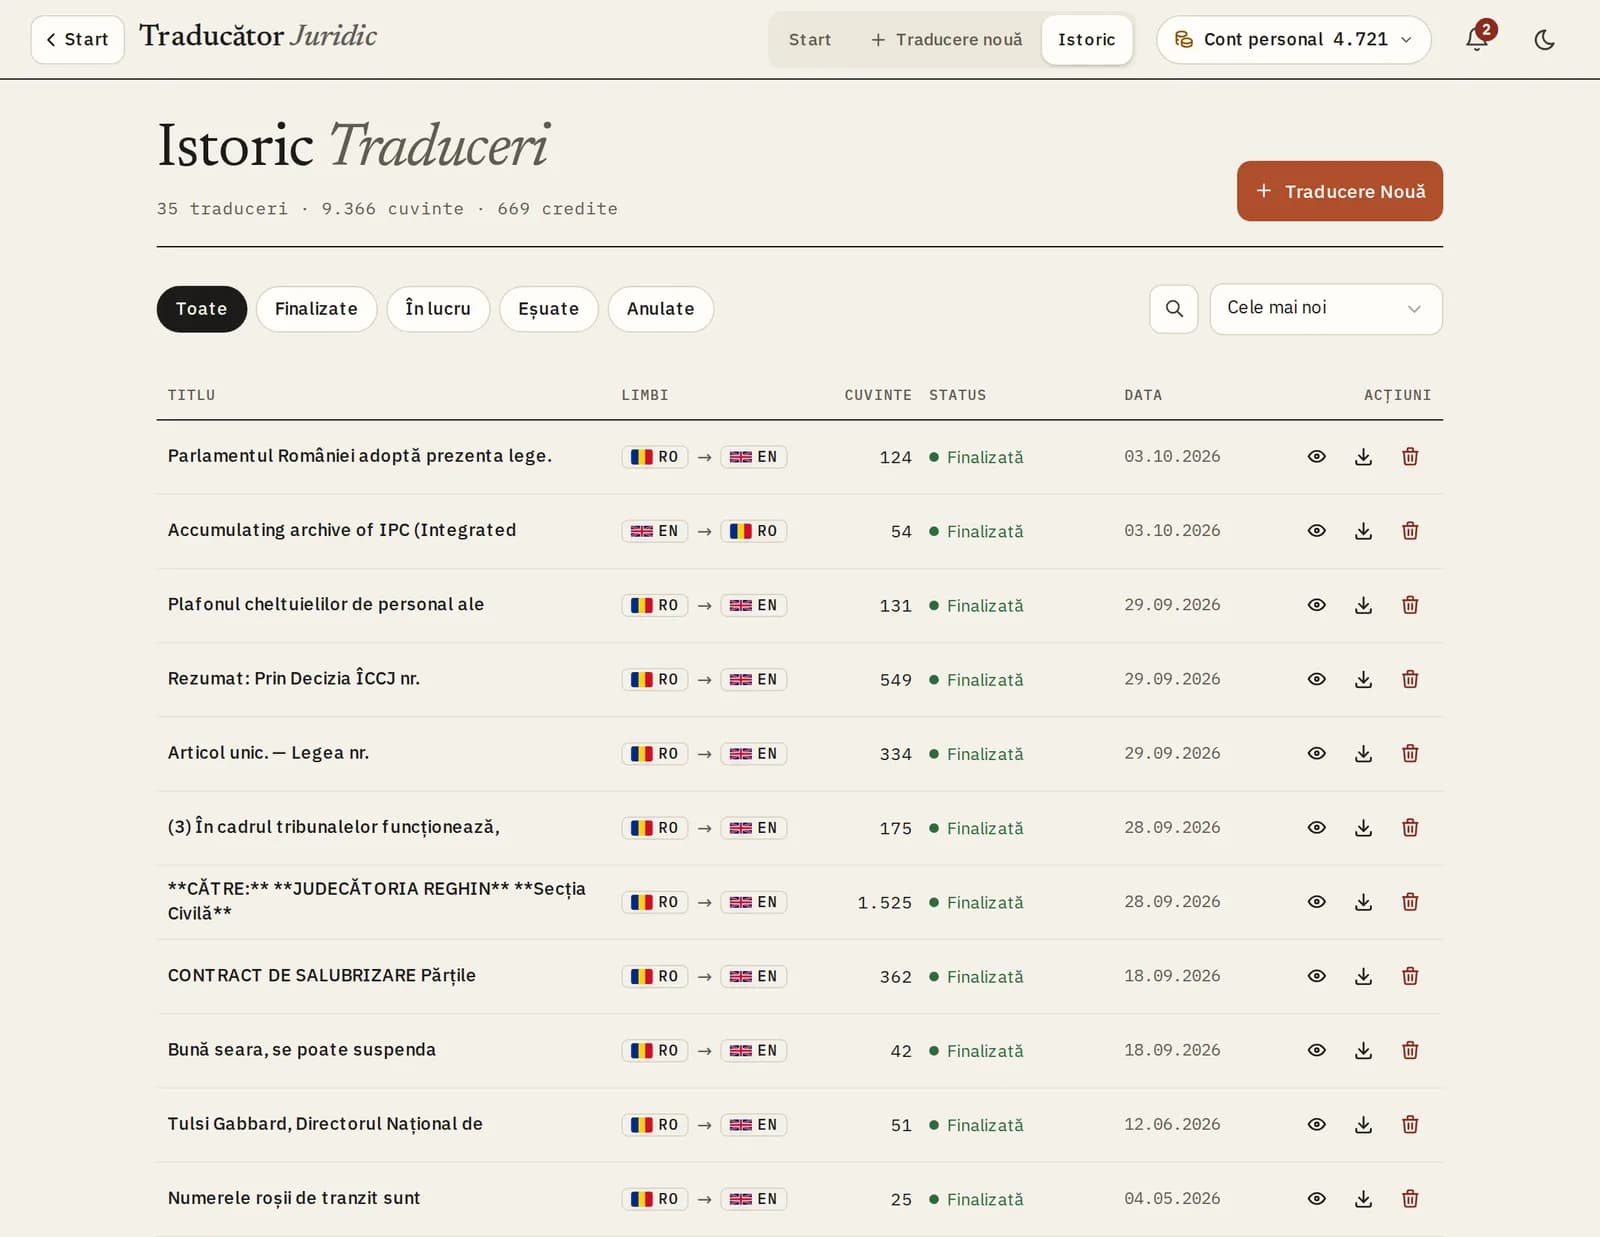
Task: Download the JUDECĂTORIA REGHIN translation
Action: 1363,902
